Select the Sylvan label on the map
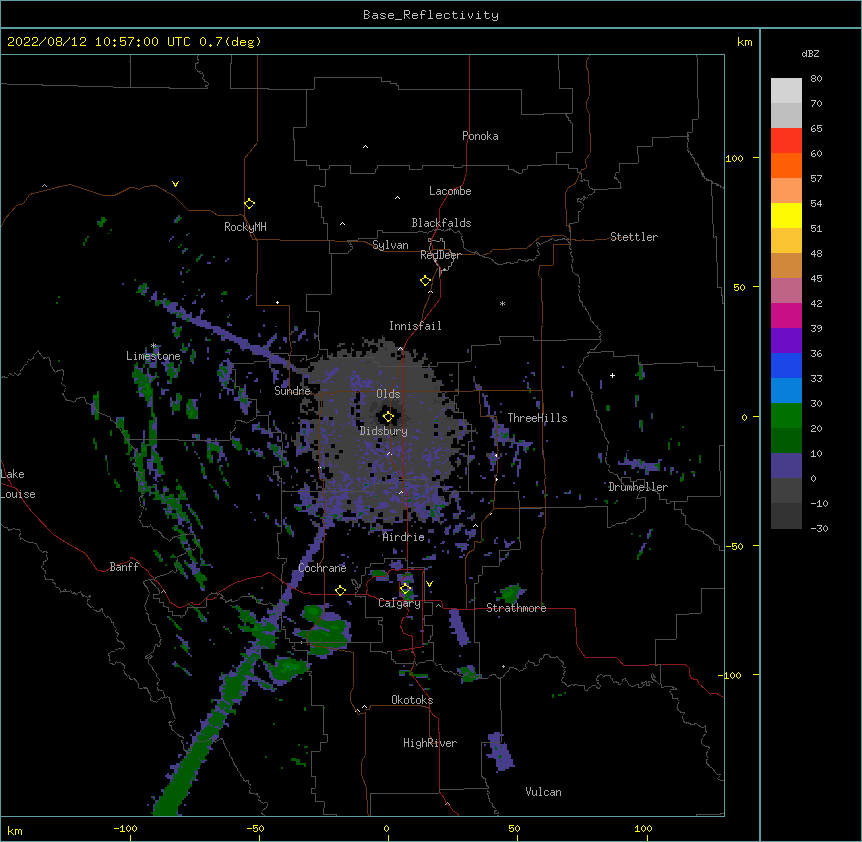This screenshot has height=842, width=862. click(x=390, y=245)
